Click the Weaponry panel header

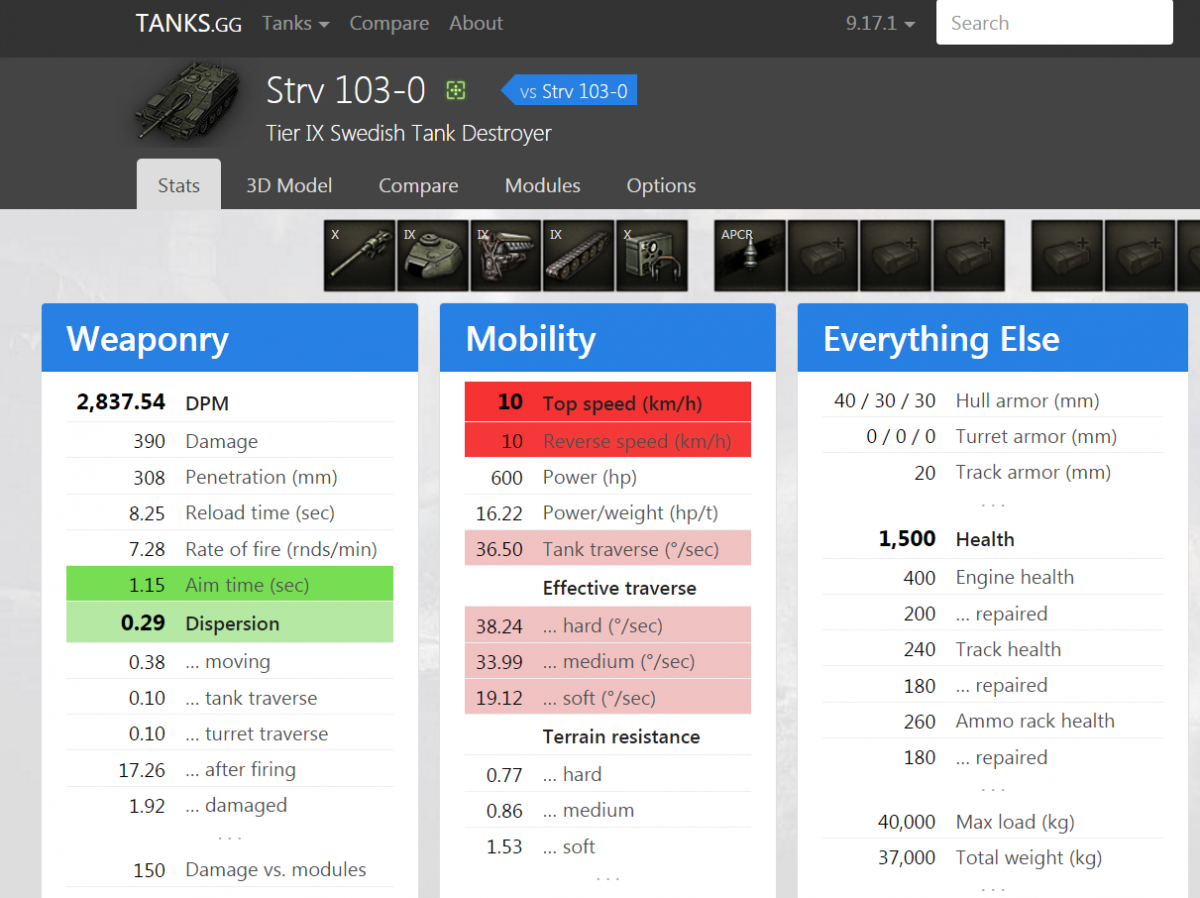click(230, 339)
